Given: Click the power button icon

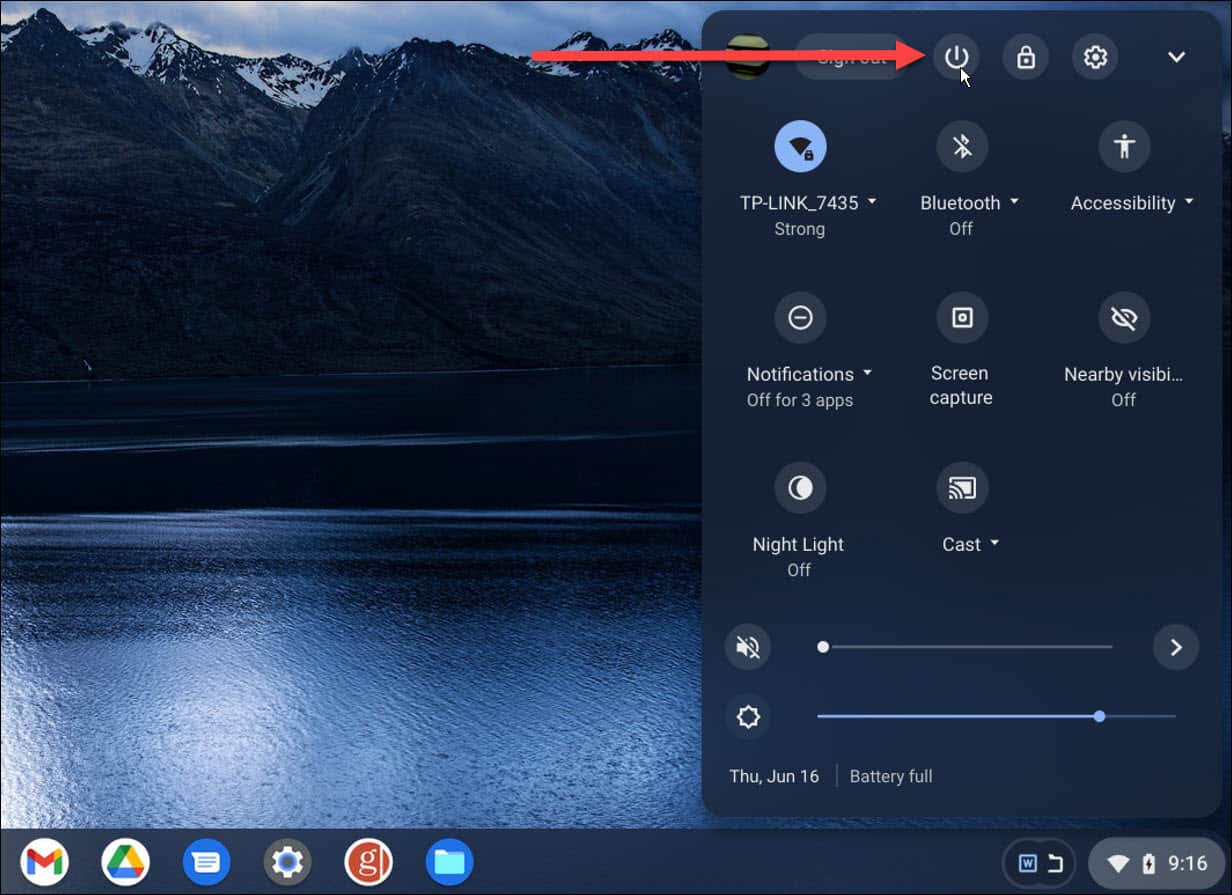Looking at the screenshot, I should [956, 57].
